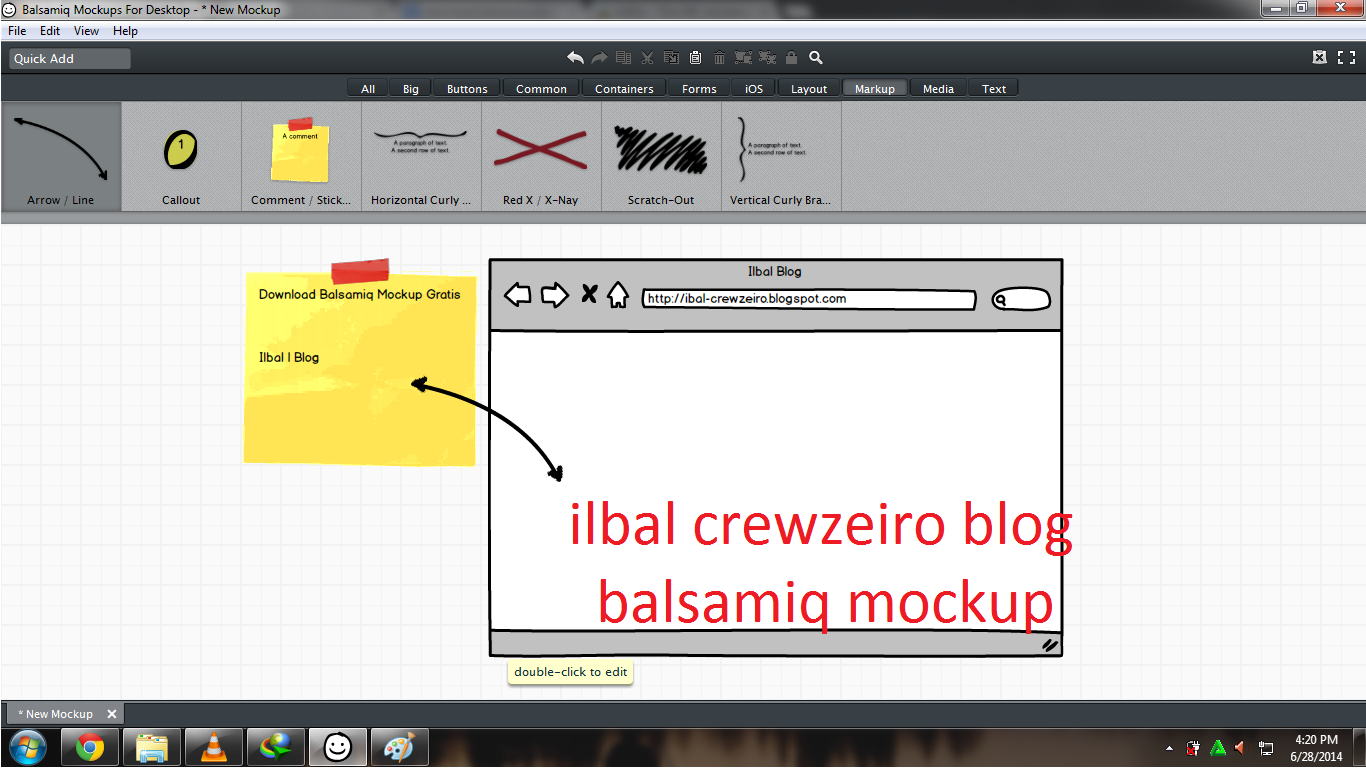Click the magnifier zoom icon in toolbar
Image resolution: width=1366 pixels, height=768 pixels.
point(816,58)
